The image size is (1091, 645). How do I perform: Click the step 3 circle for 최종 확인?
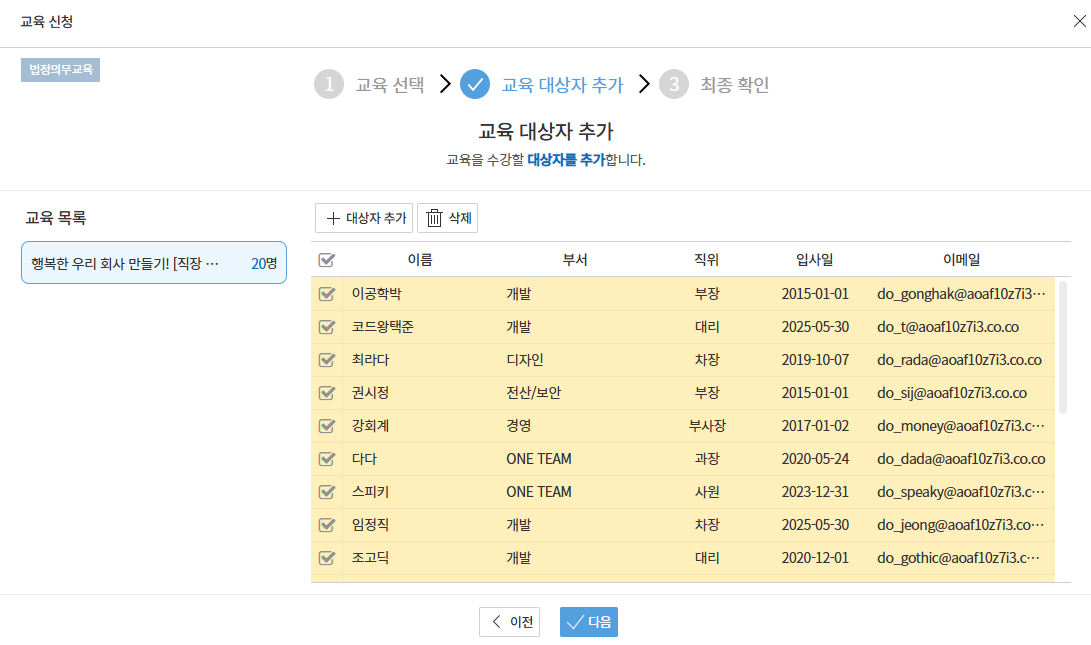[x=674, y=85]
